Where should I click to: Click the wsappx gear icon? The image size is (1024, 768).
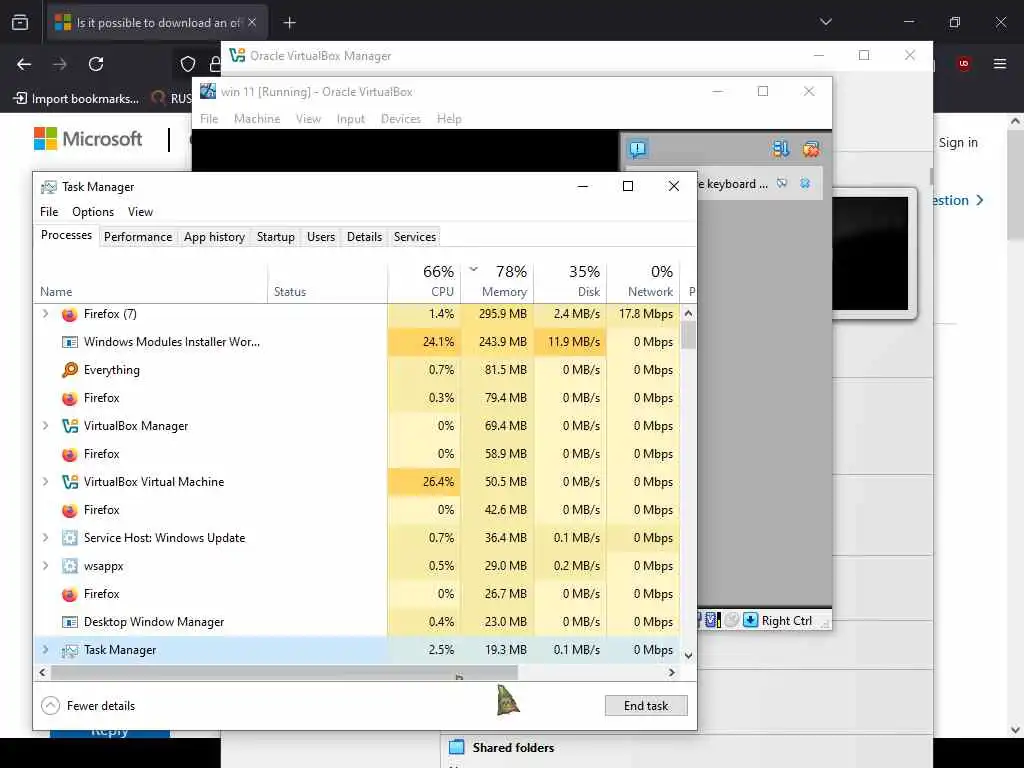pyautogui.click(x=70, y=566)
